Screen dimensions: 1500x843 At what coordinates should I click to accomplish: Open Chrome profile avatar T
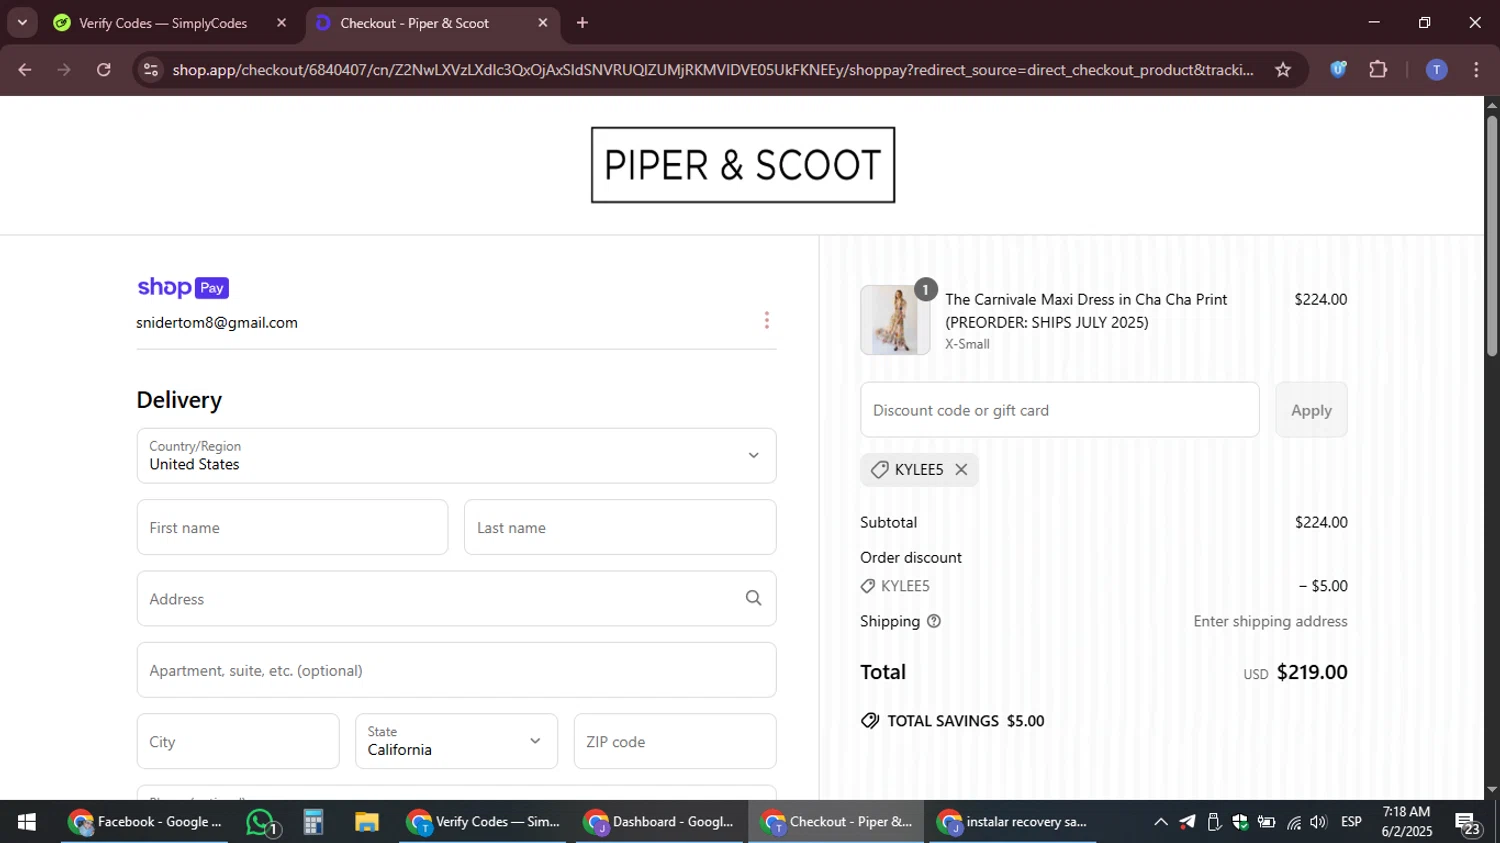[1436, 69]
